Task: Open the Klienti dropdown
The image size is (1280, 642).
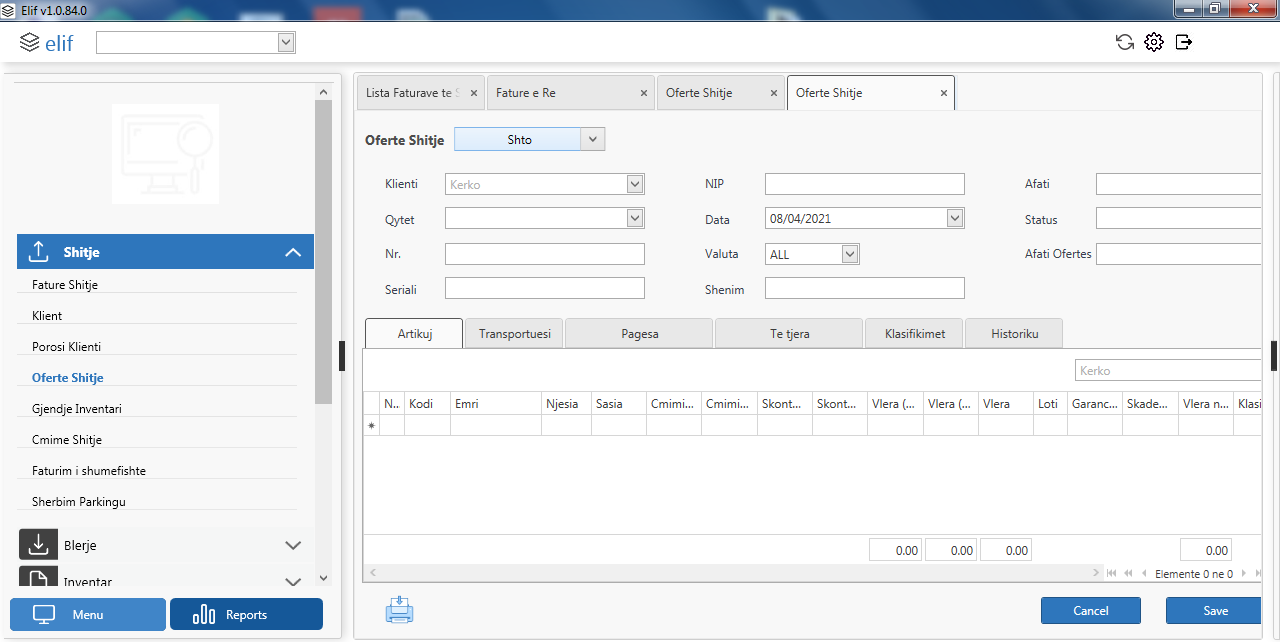Action: click(x=634, y=184)
